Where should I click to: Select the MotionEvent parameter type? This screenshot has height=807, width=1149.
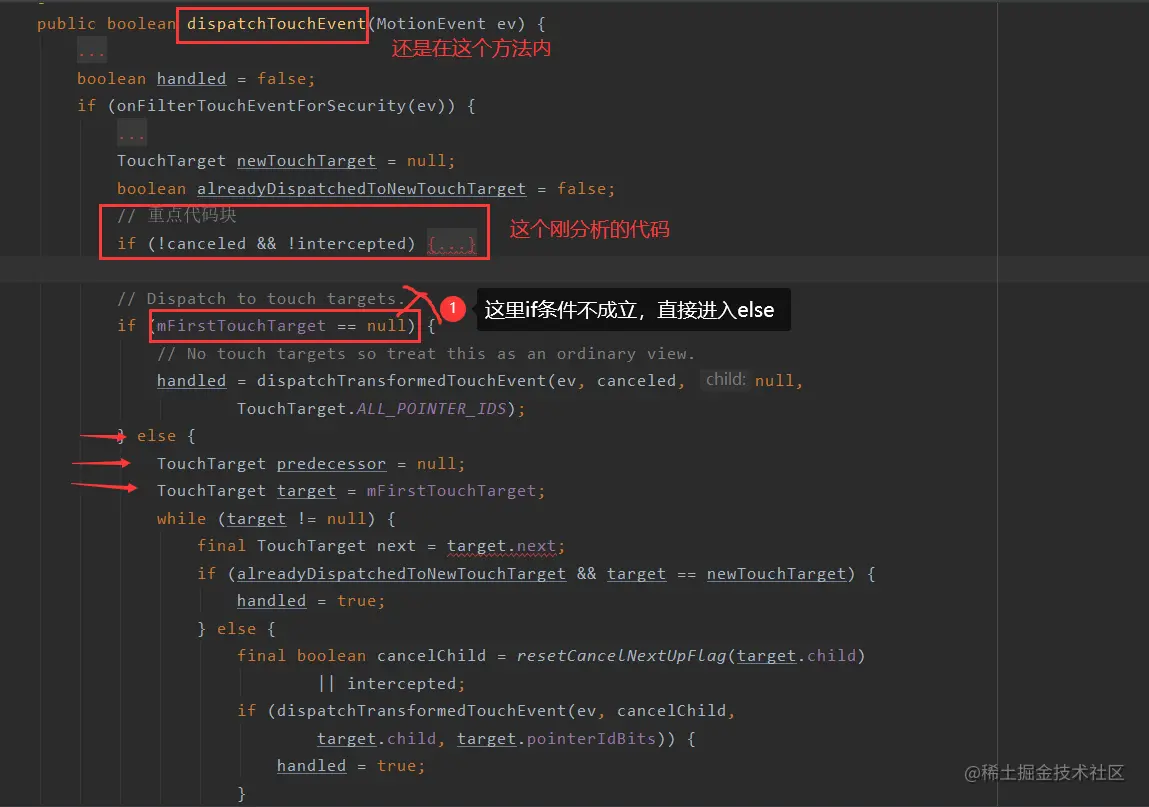pyautogui.click(x=431, y=23)
